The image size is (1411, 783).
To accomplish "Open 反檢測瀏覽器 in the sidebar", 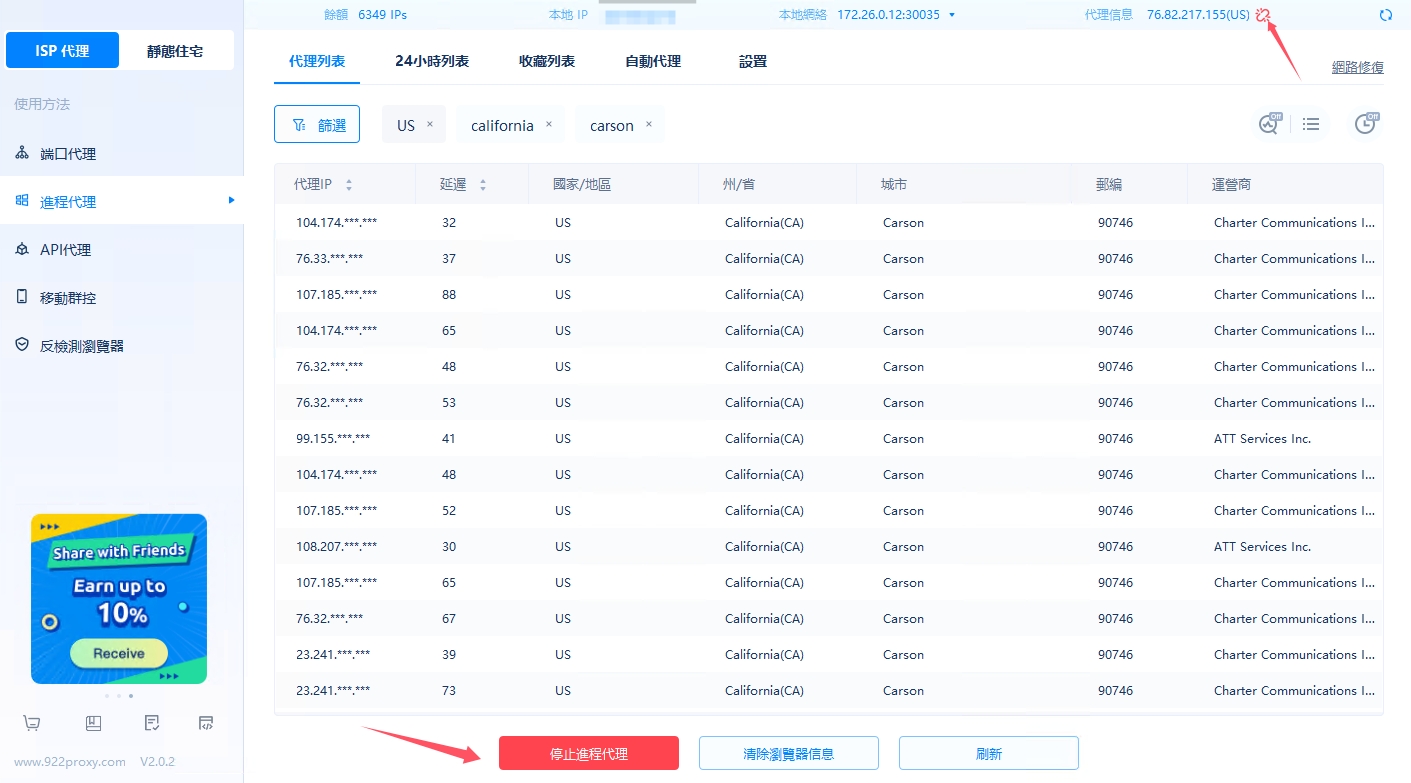I will (82, 345).
